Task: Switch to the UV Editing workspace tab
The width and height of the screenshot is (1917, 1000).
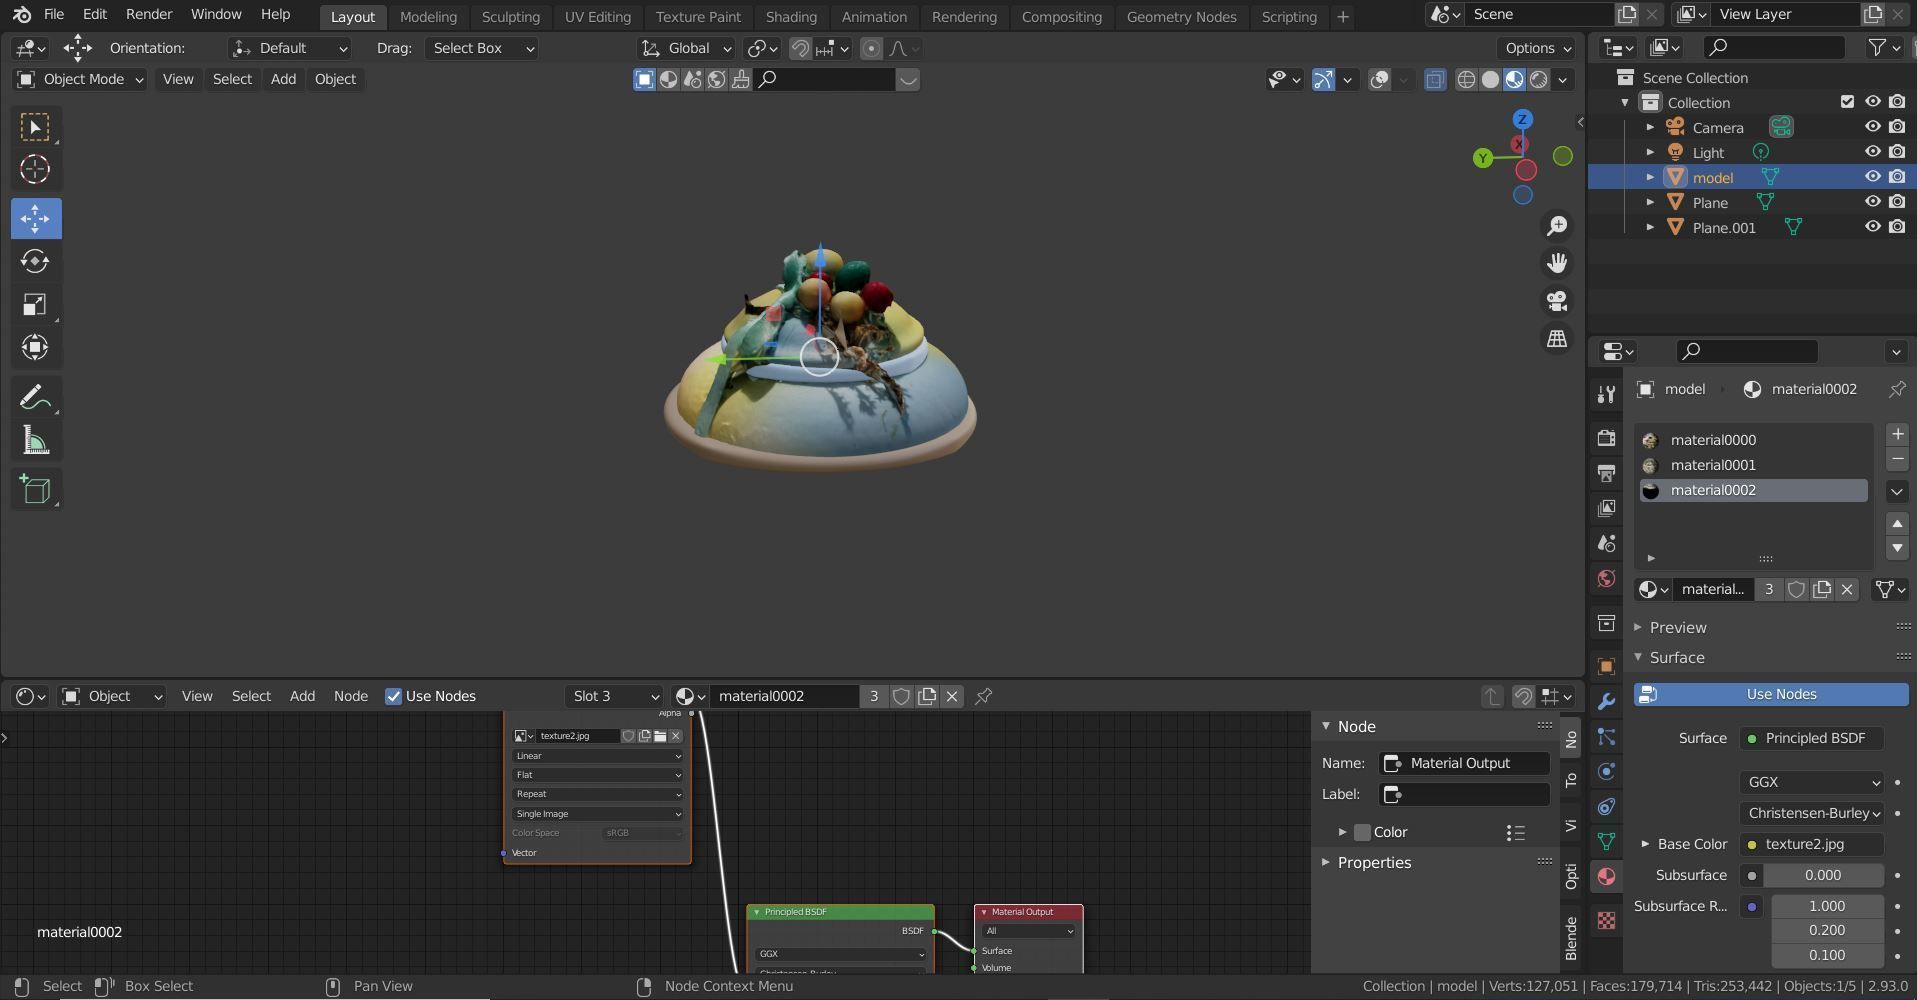Action: [597, 17]
